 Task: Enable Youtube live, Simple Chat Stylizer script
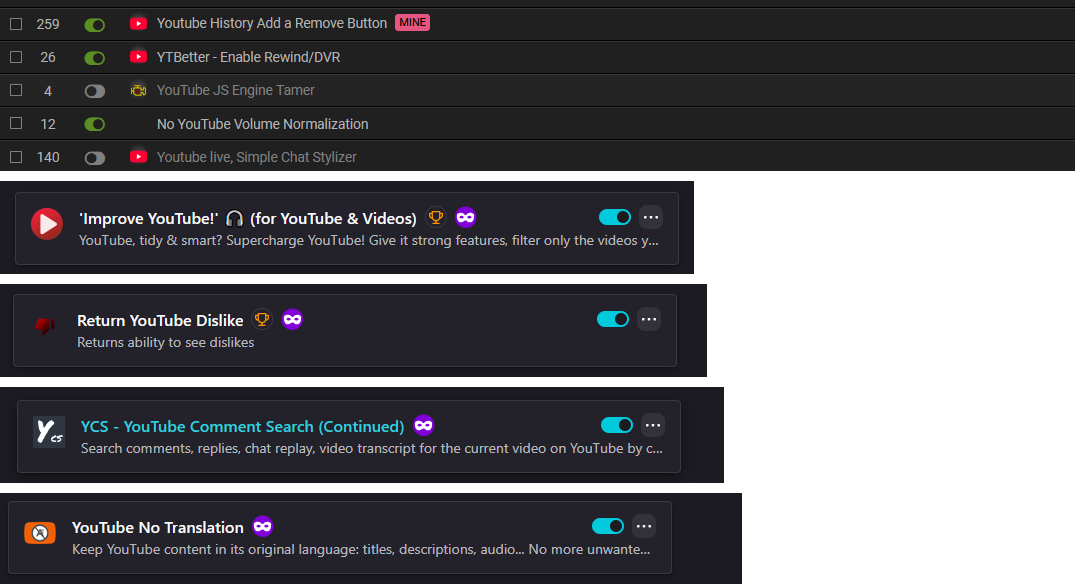pyautogui.click(x=95, y=158)
